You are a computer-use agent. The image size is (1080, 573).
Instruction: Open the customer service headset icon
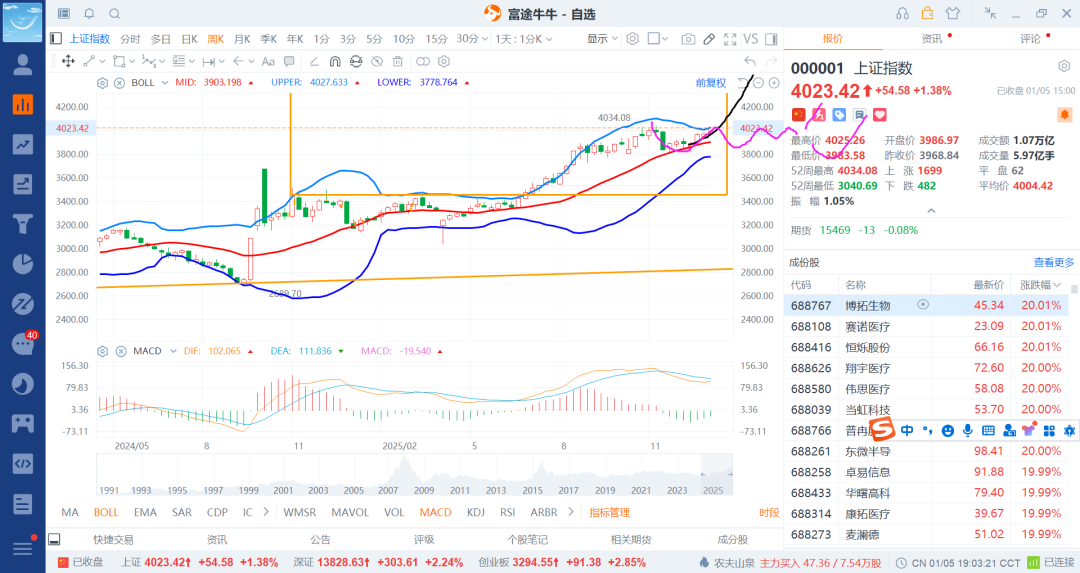[x=902, y=13]
